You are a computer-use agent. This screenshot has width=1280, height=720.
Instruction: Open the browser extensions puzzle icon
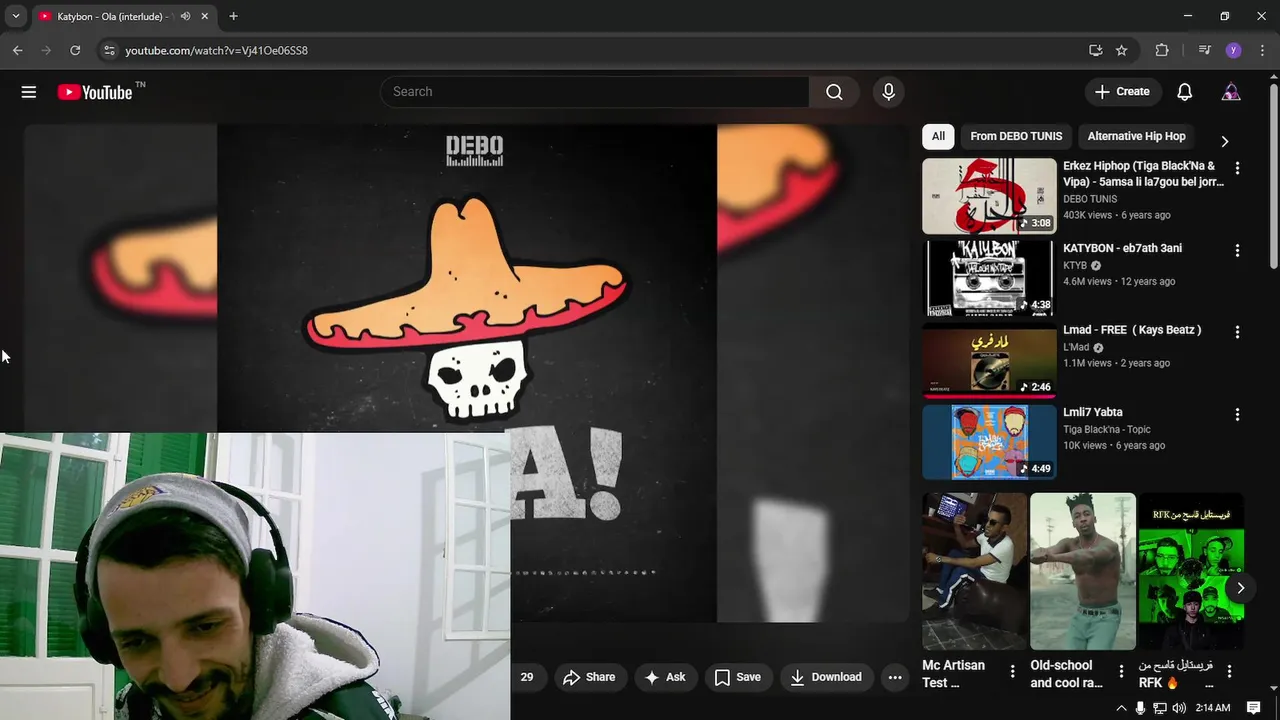(x=1162, y=50)
